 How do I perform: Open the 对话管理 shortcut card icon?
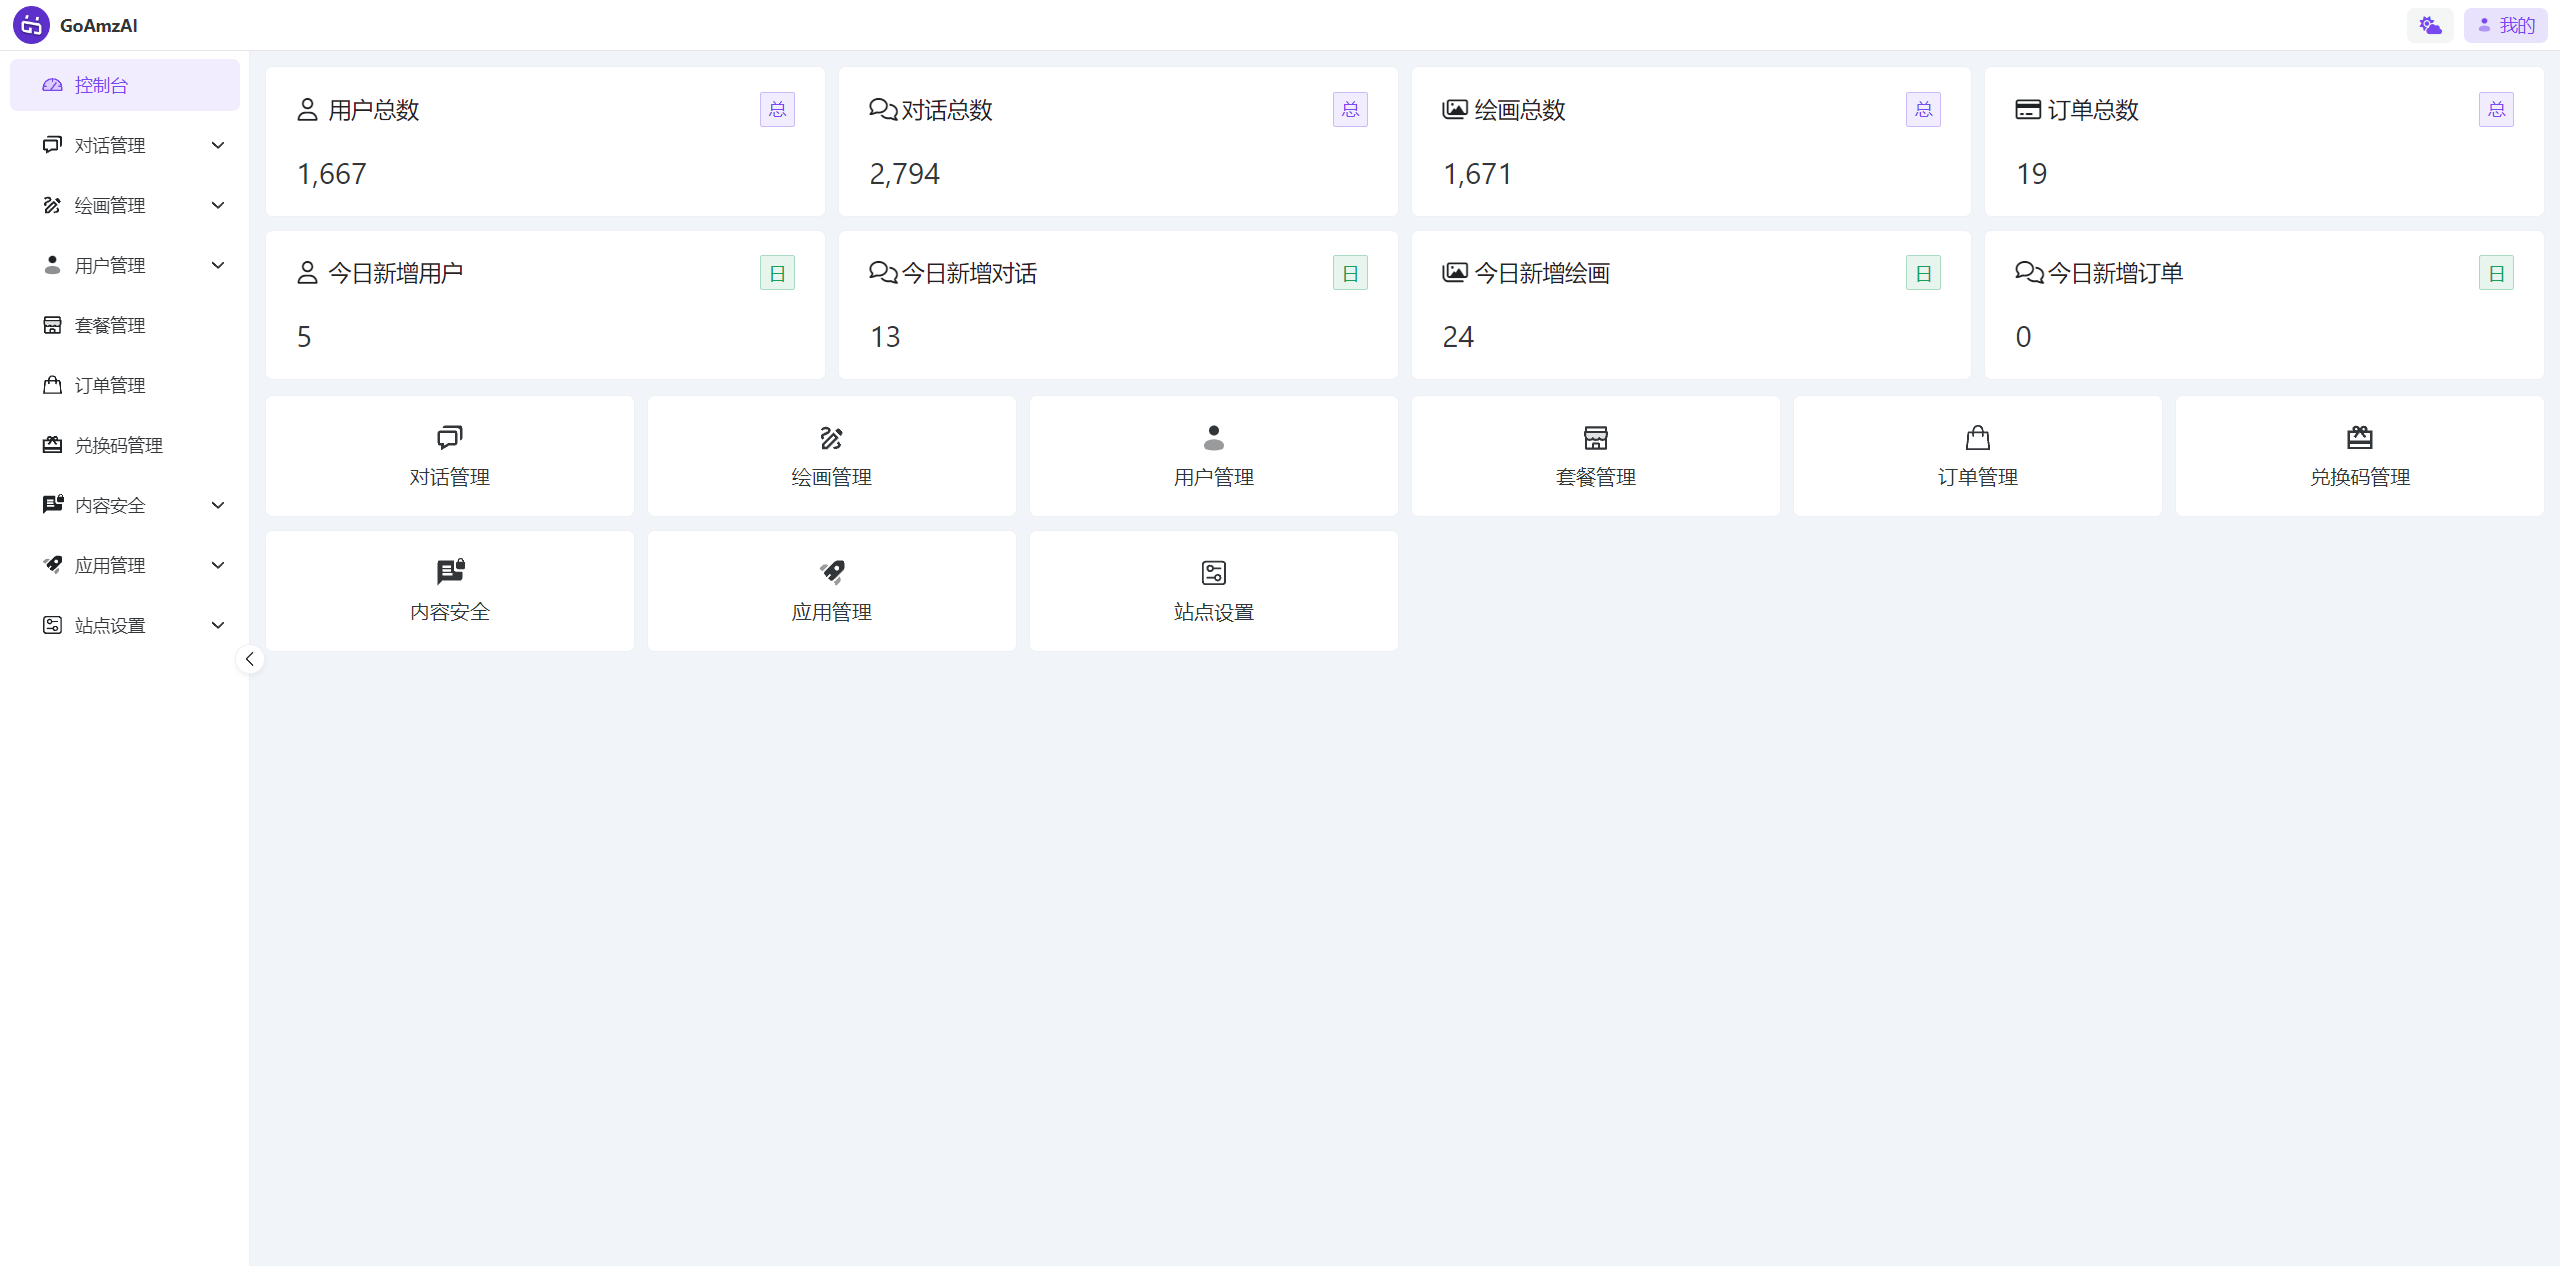click(449, 438)
